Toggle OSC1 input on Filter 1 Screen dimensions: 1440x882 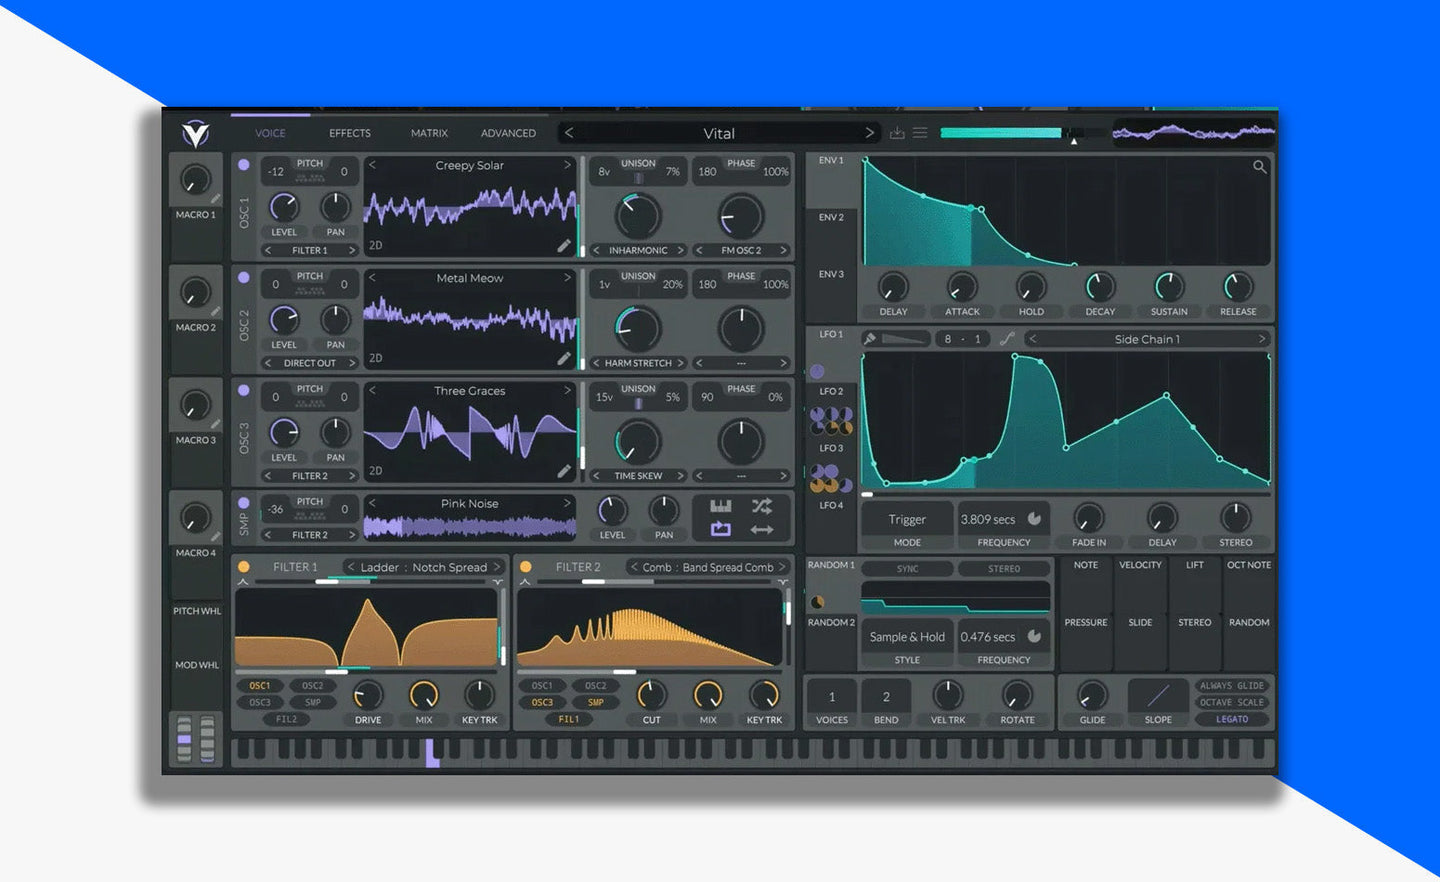click(x=260, y=686)
